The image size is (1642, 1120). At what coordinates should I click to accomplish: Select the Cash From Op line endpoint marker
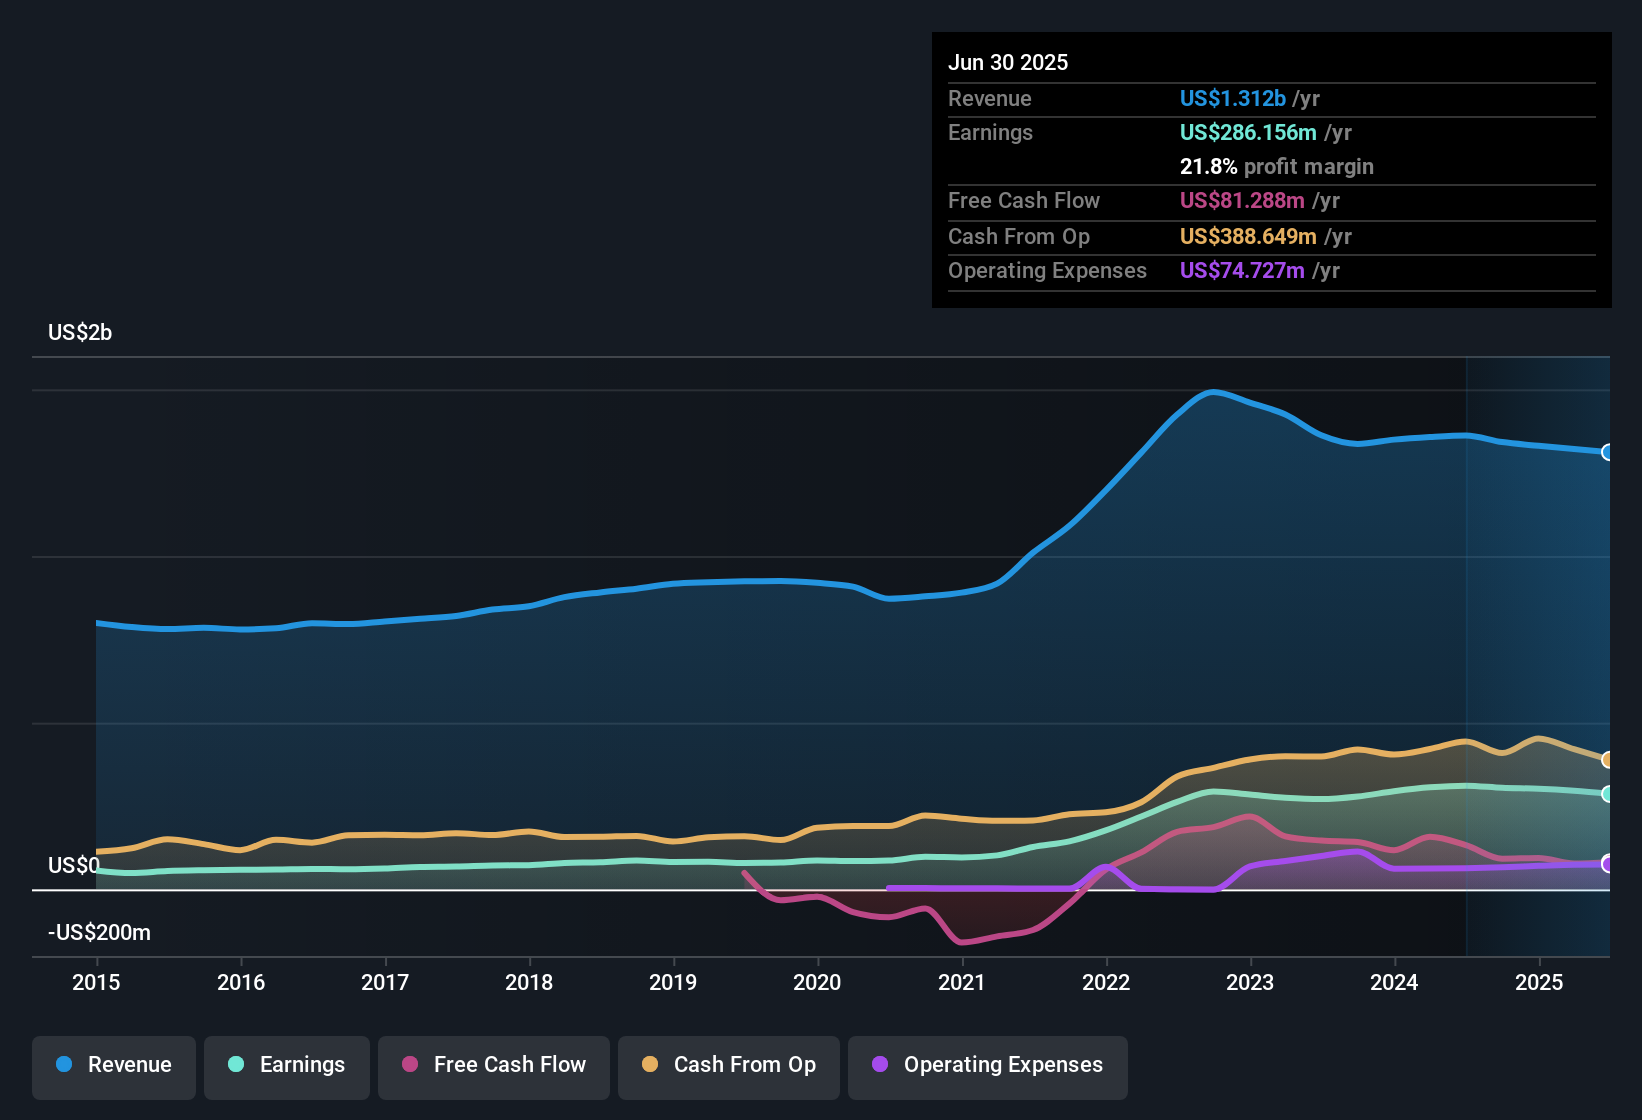1607,760
